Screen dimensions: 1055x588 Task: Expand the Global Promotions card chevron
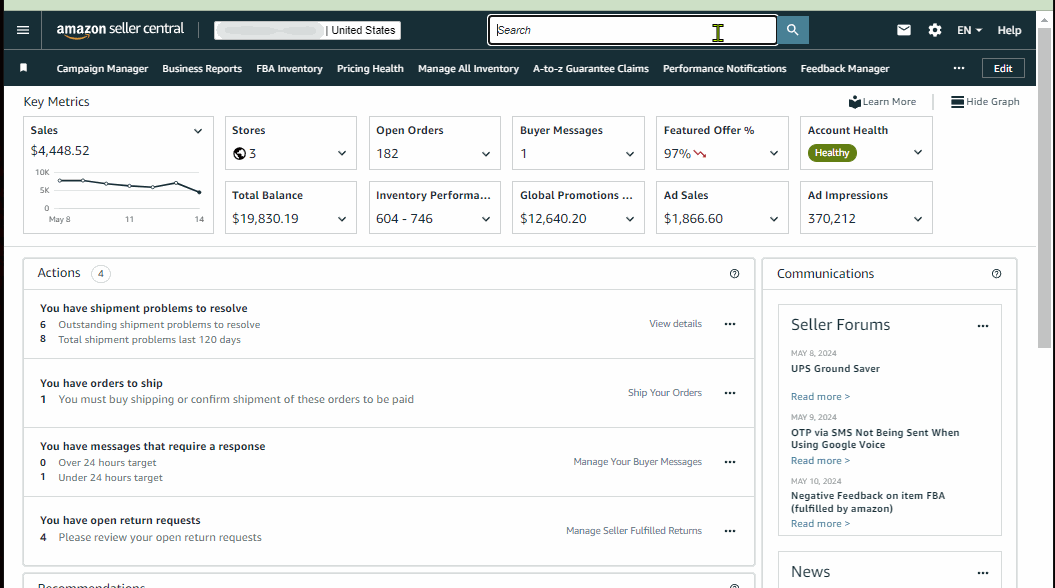click(630, 219)
